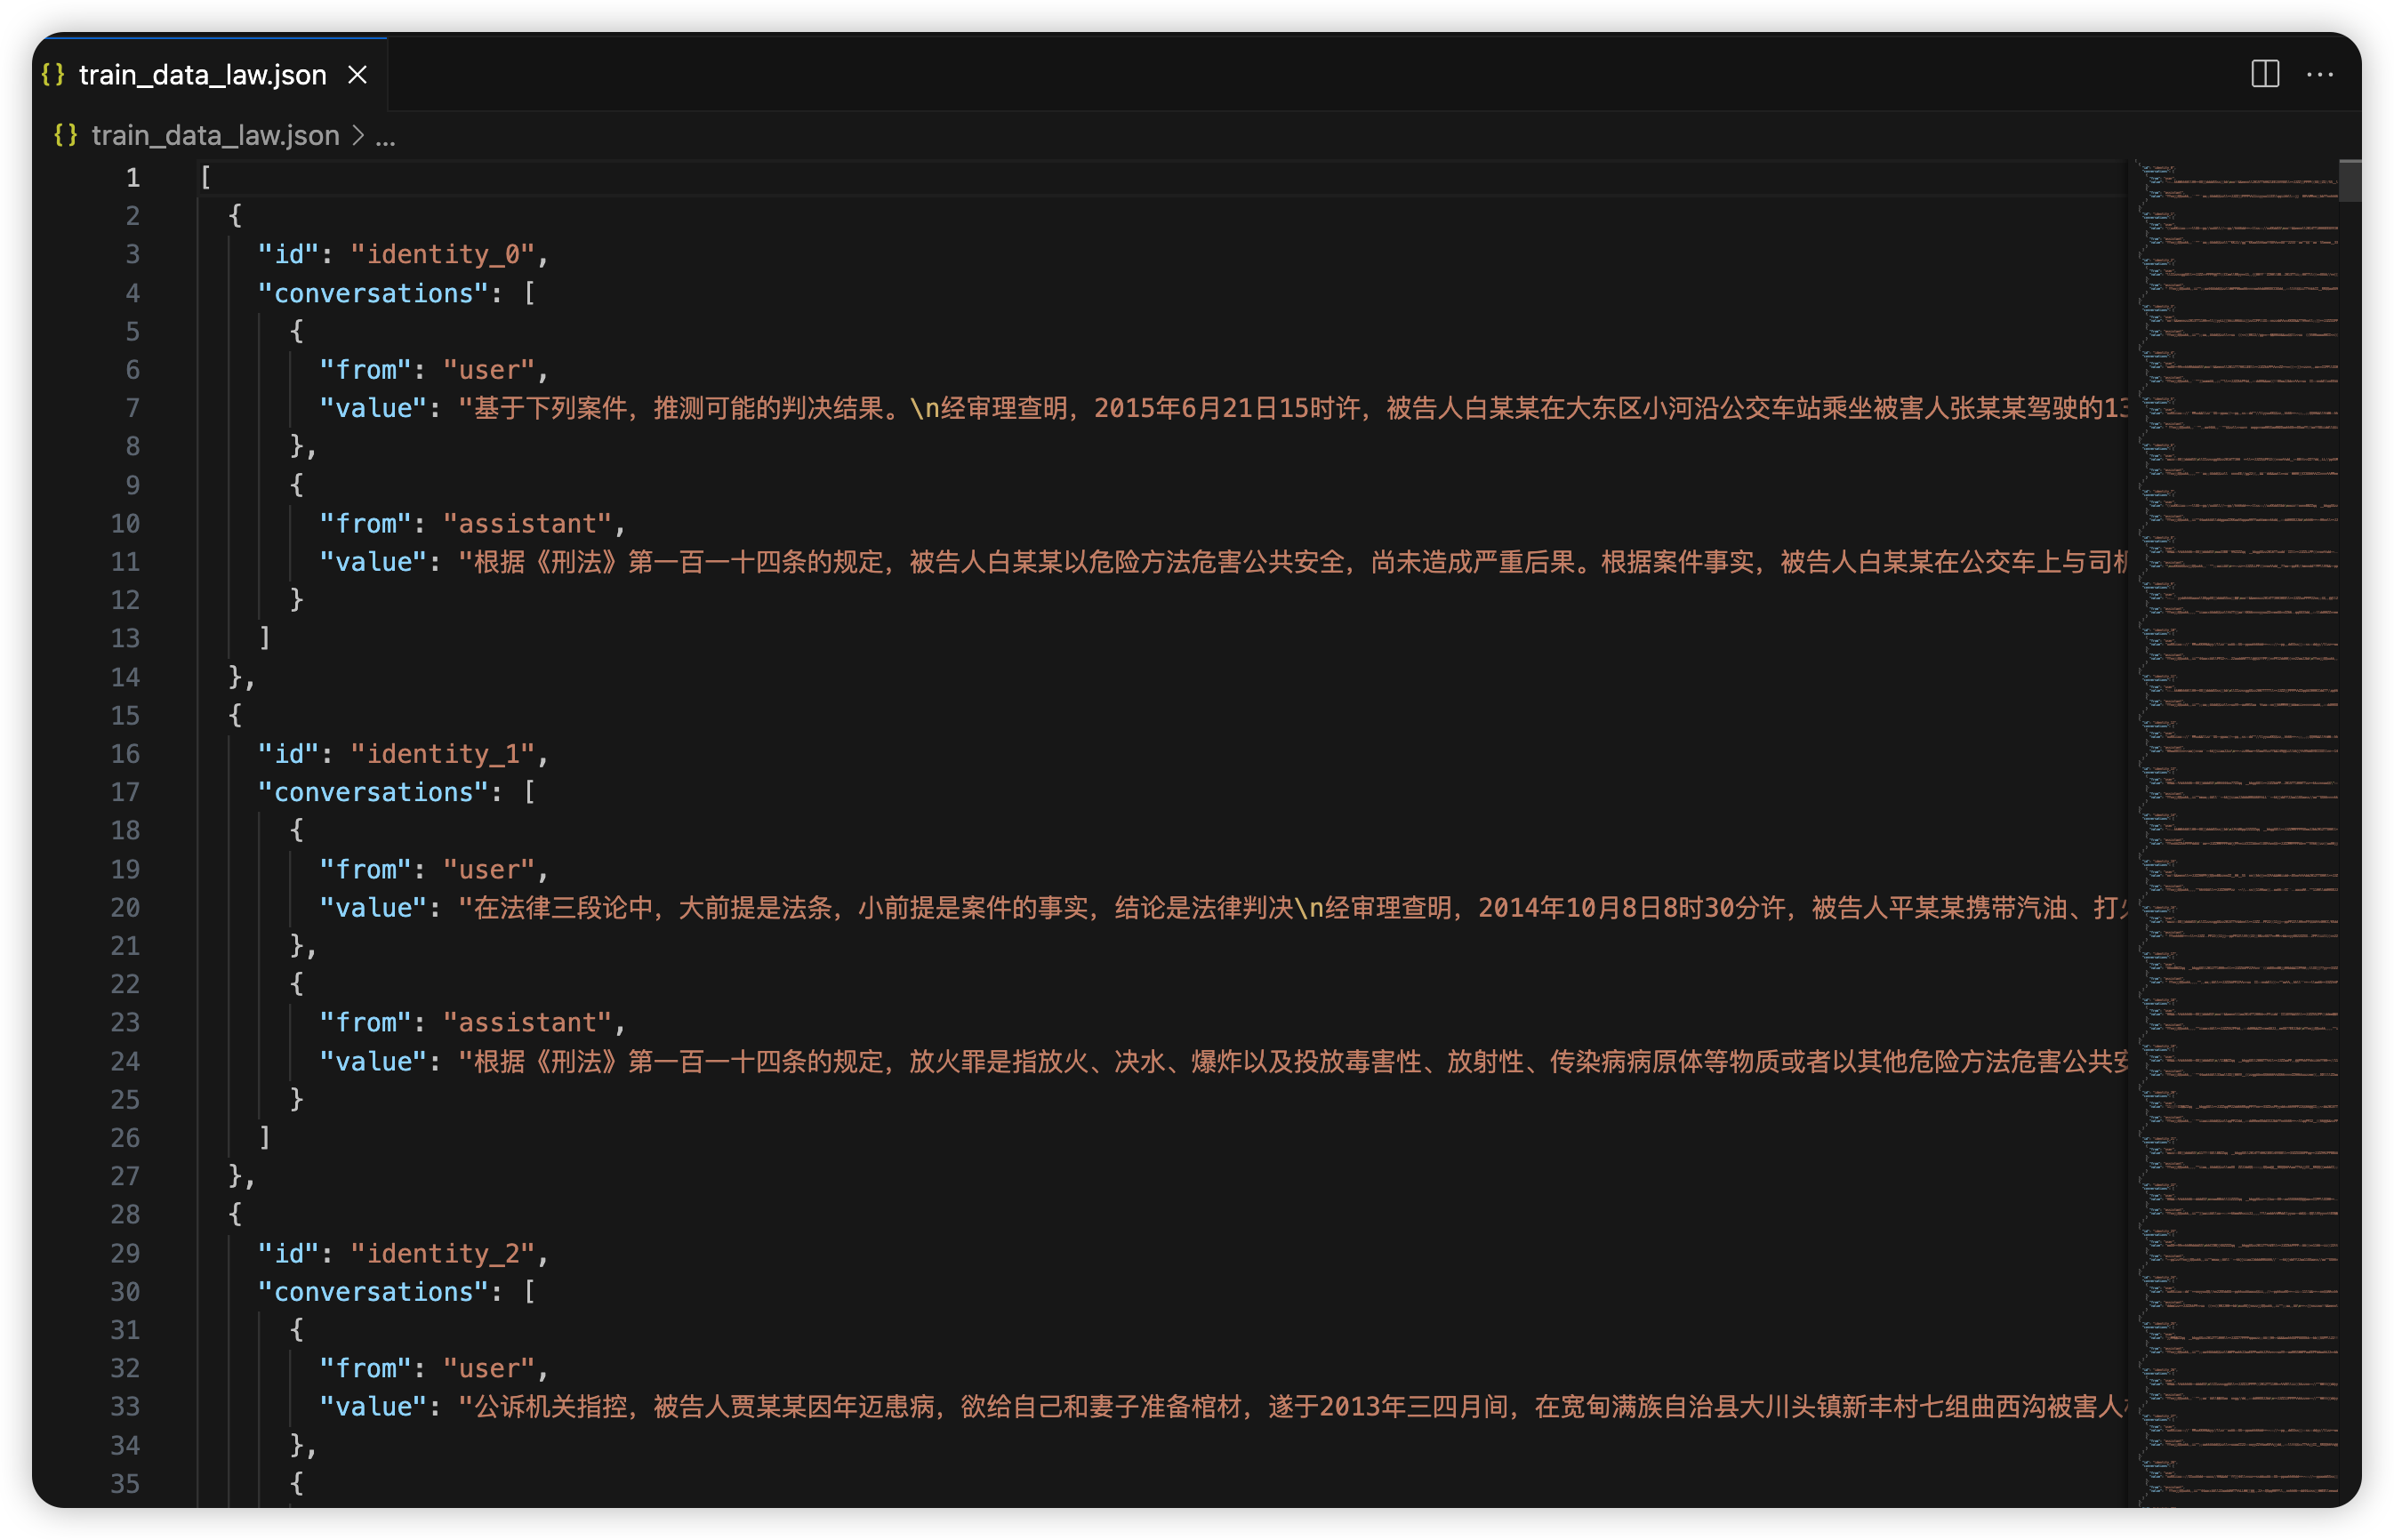Click the split editor right icon
This screenshot has height=1540, width=2394.
pyautogui.click(x=2264, y=74)
